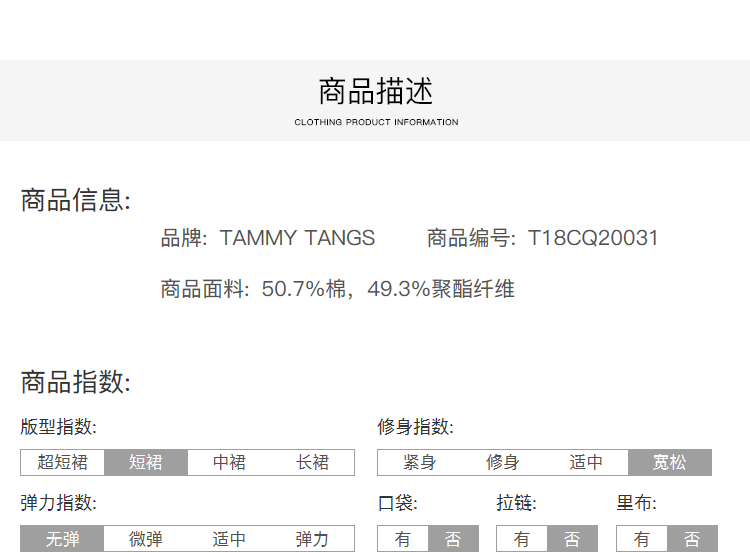This screenshot has height=552, width=750.
Task: Click the highlighted 宽松 fit option
Action: coord(669,462)
